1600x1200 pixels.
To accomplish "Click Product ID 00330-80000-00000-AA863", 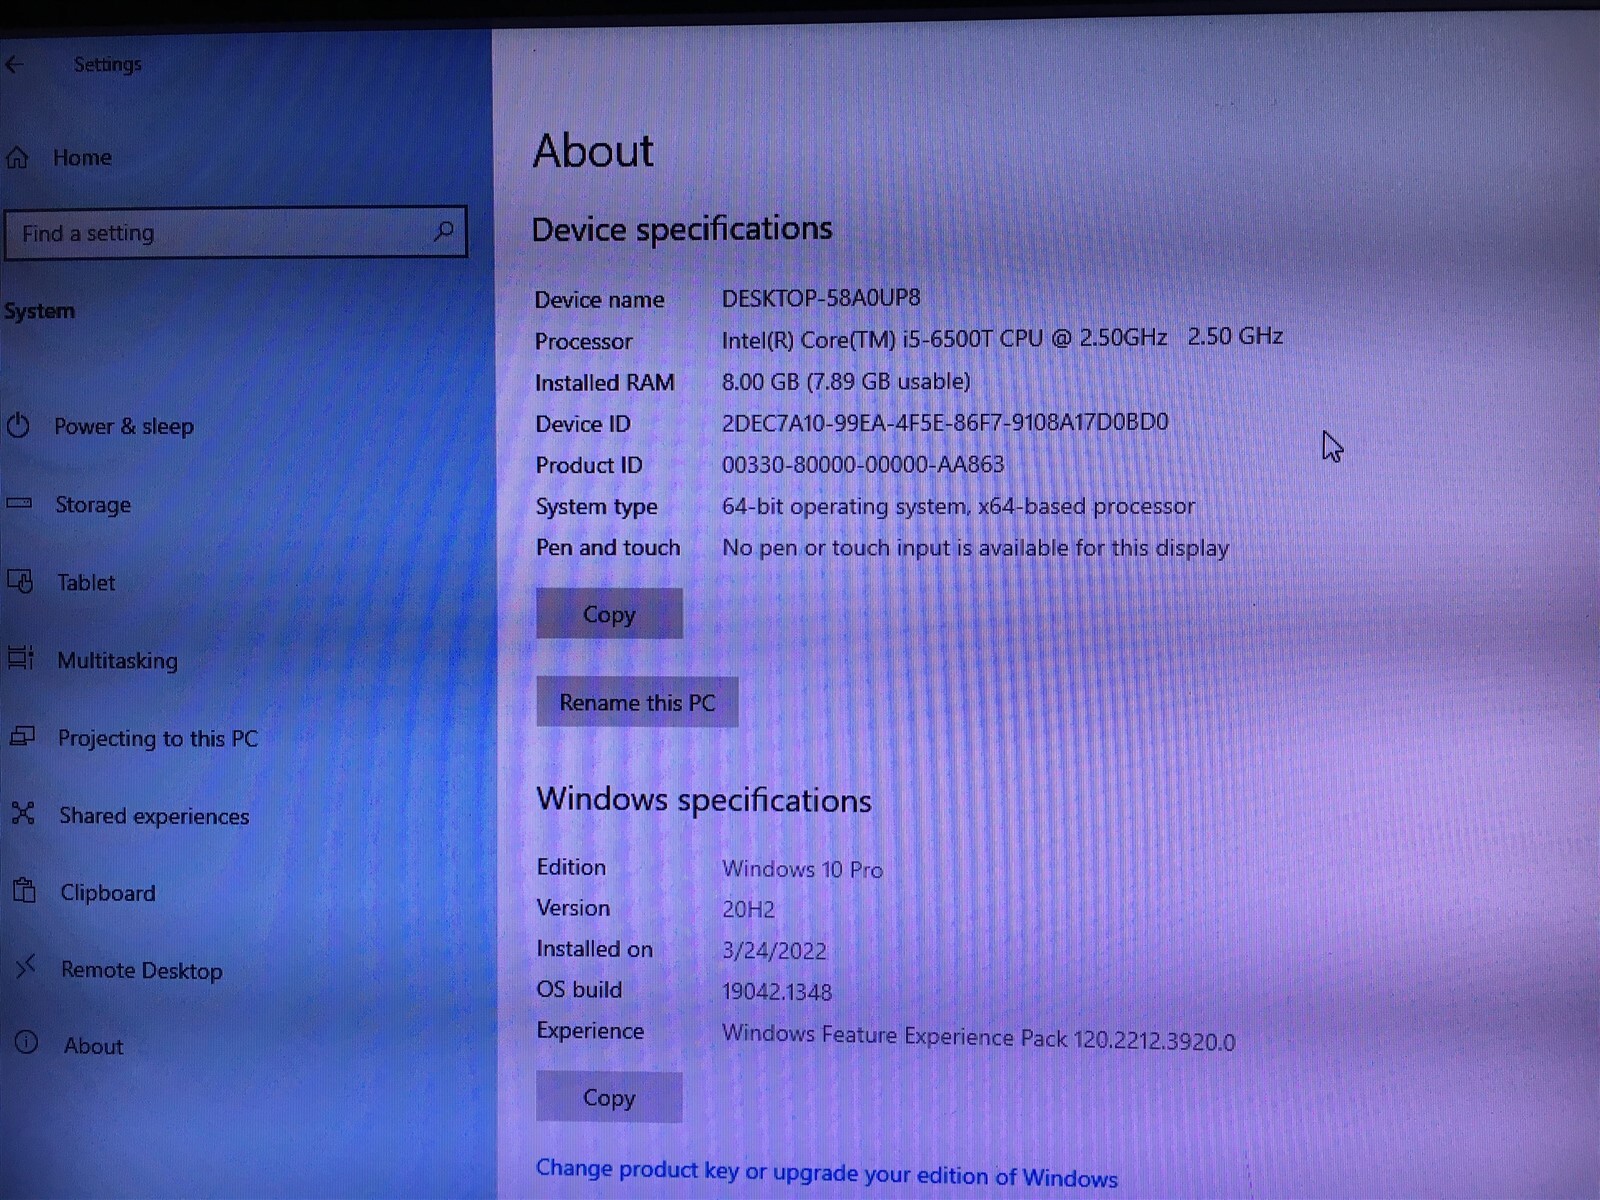I will (x=863, y=465).
